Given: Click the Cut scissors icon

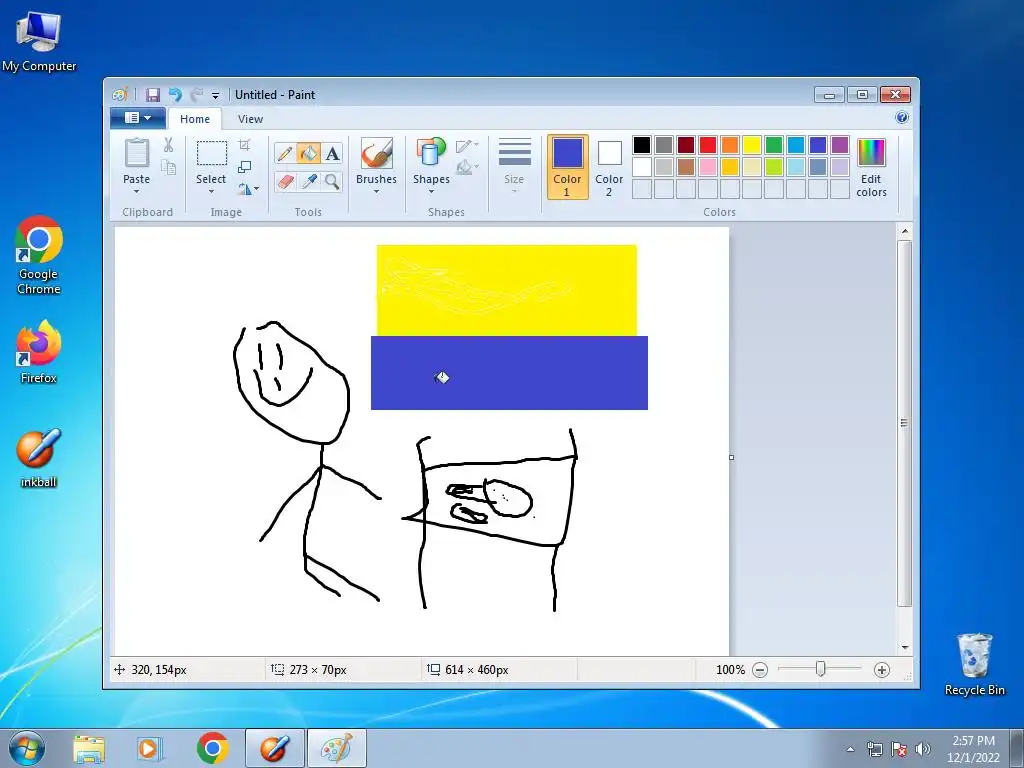Looking at the screenshot, I should (168, 145).
